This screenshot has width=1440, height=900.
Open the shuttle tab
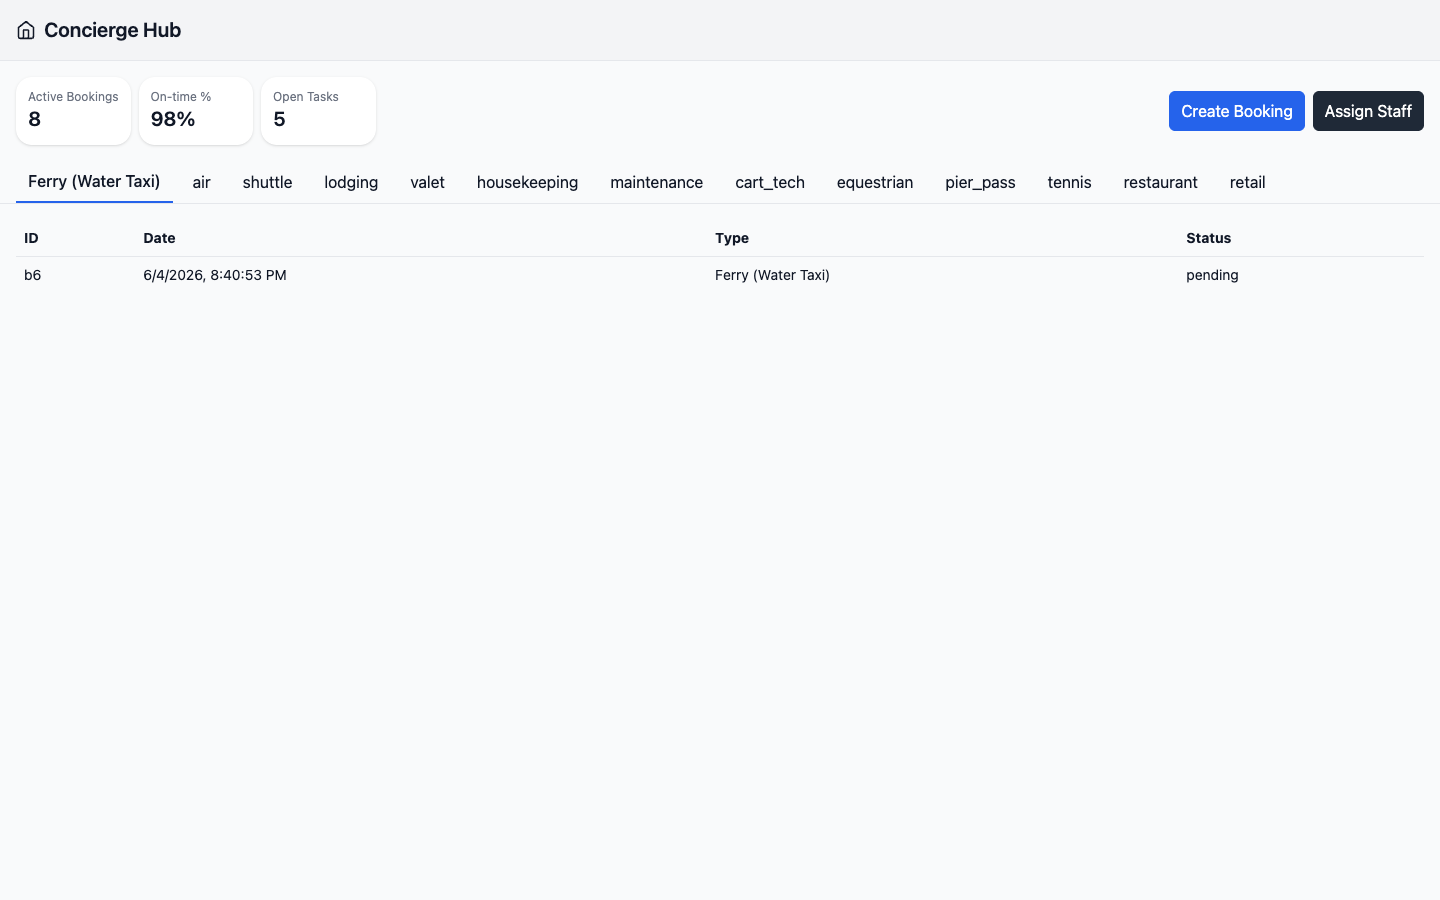[267, 182]
